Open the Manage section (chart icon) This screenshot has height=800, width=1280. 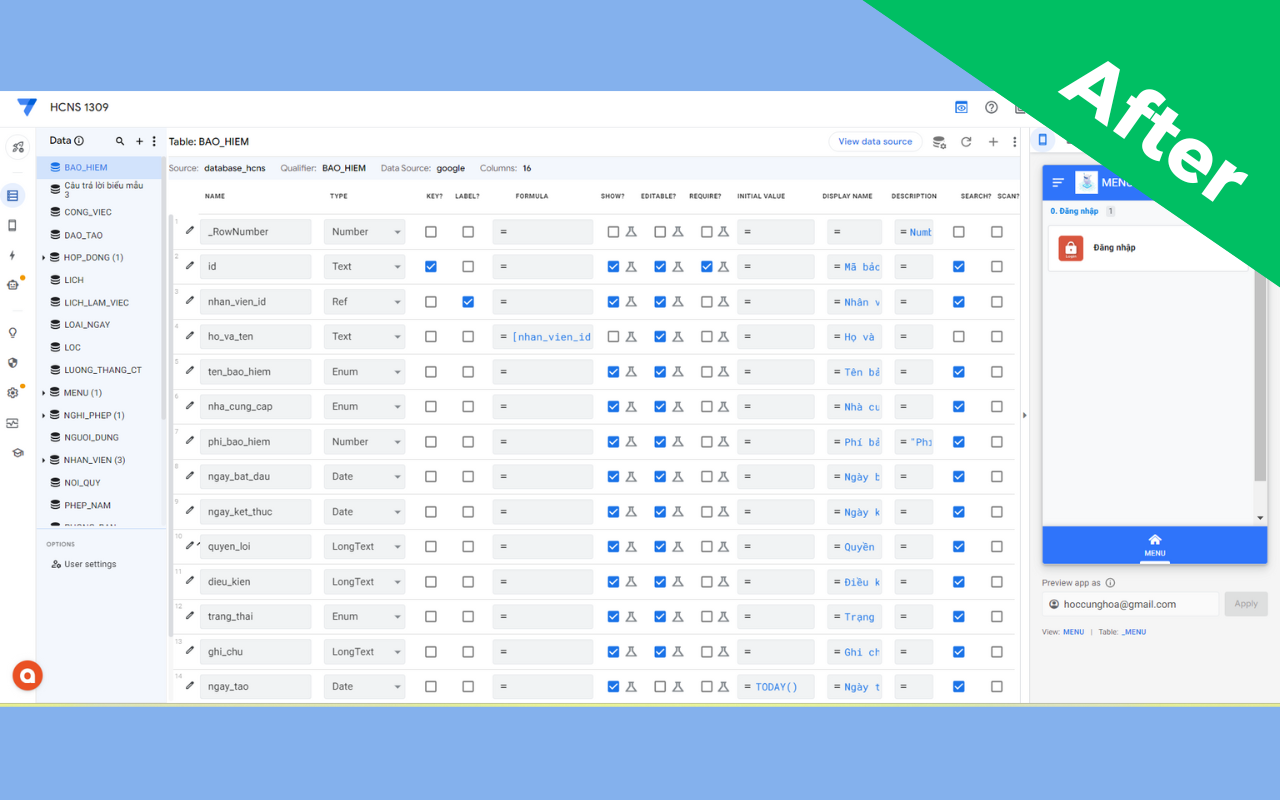click(17, 422)
